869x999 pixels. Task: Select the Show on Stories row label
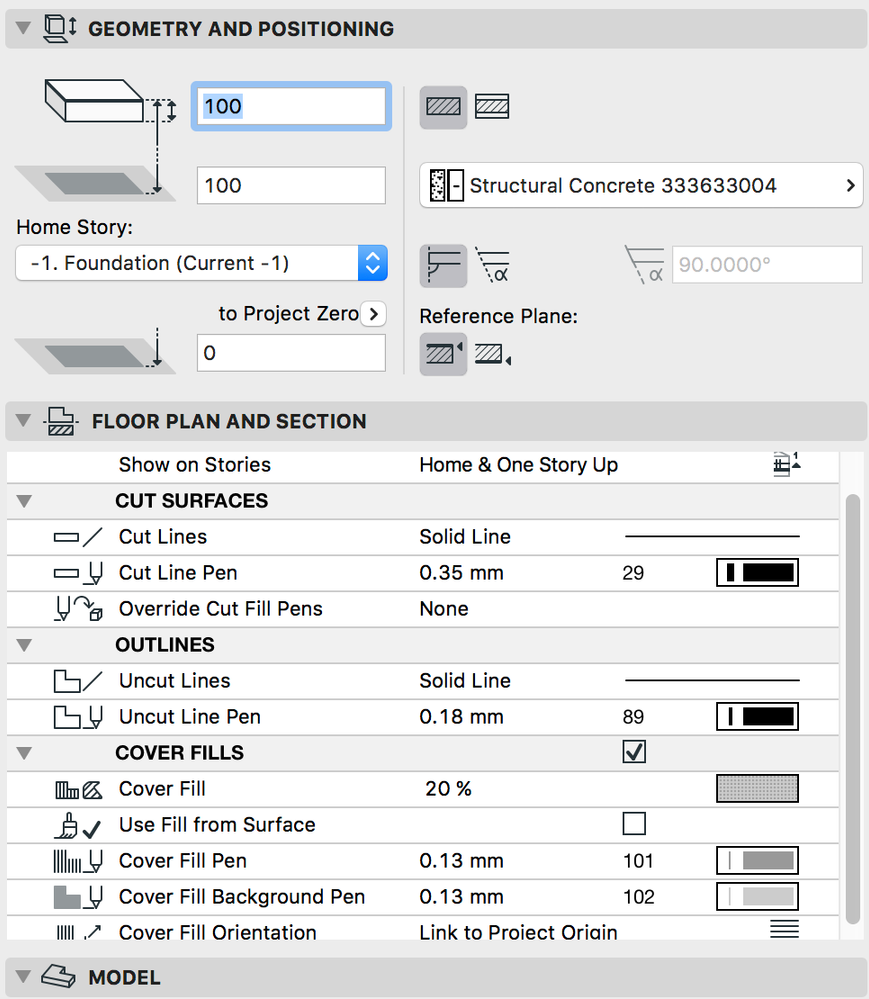(194, 464)
